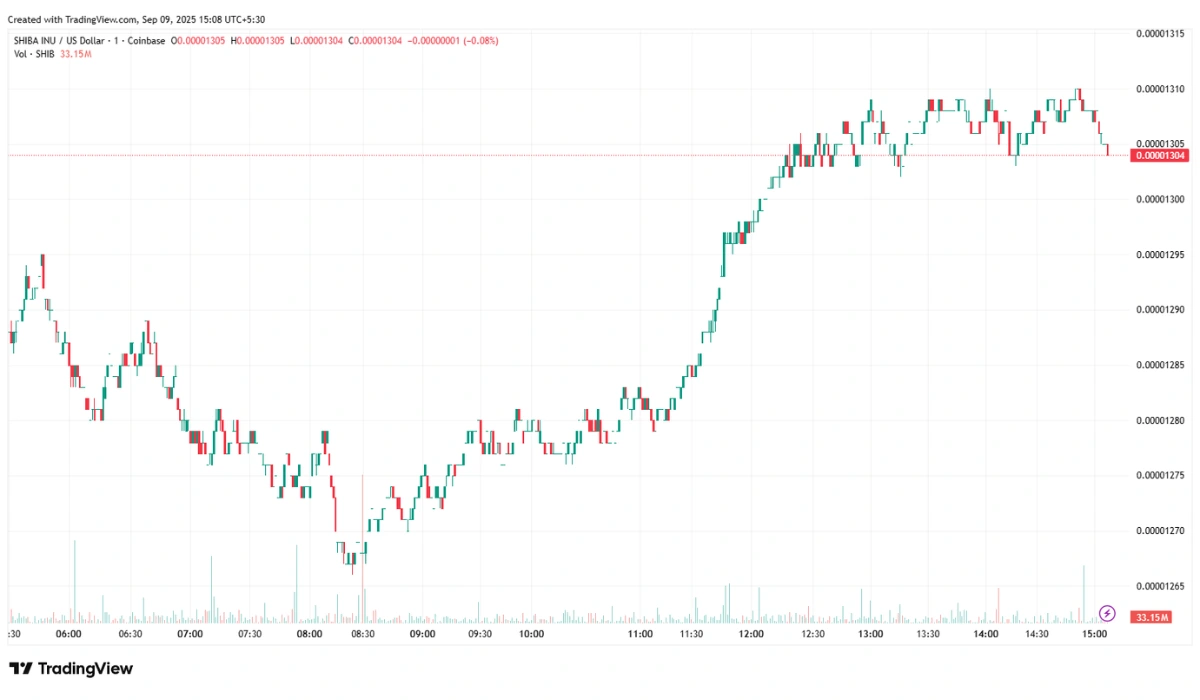Screen dimensions: 1200x700
Task: Click the 0.00001275 price axis label
Action: pos(1160,475)
